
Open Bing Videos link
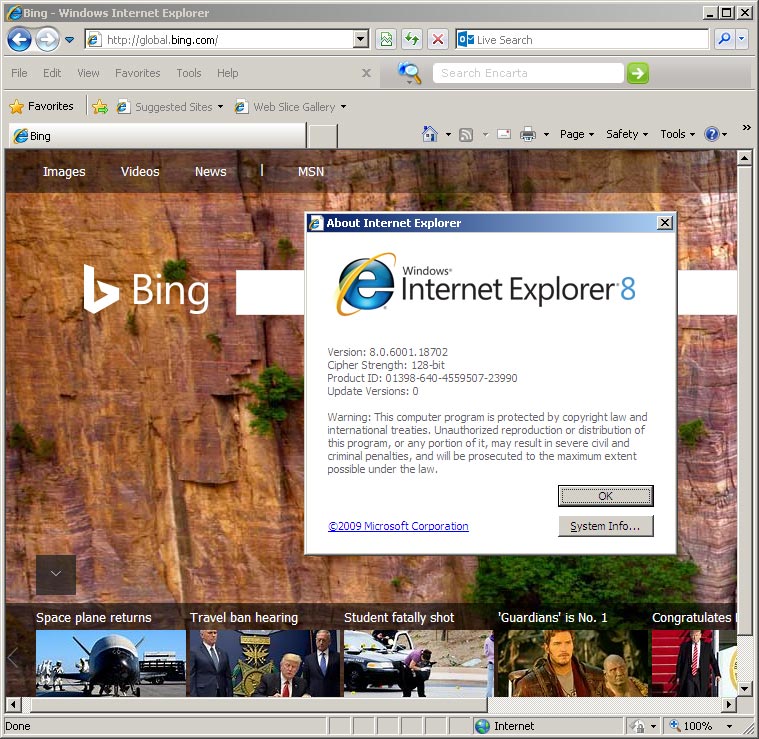140,172
